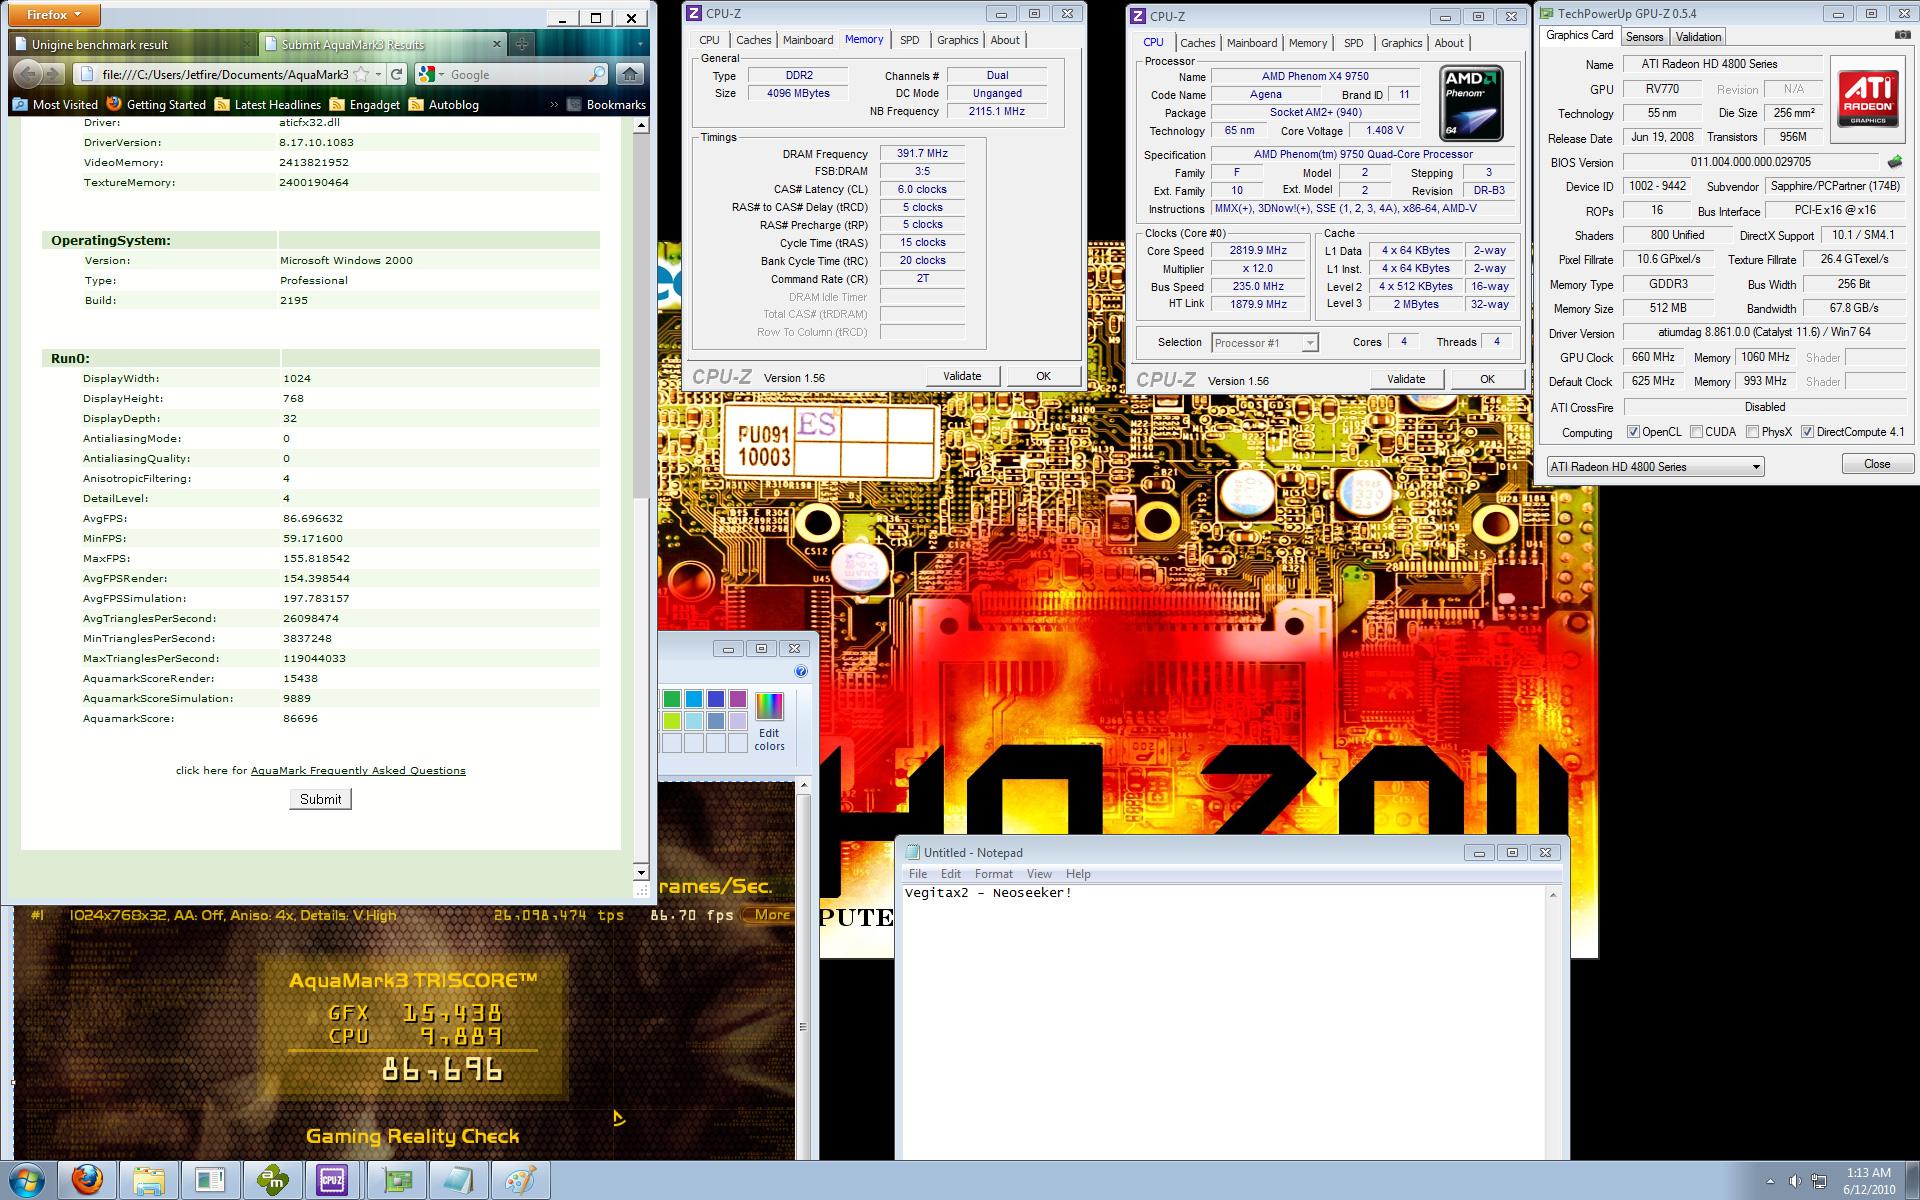Open the Sensors tab in GPU-Z
Viewport: 1920px width, 1200px height.
(x=1644, y=37)
